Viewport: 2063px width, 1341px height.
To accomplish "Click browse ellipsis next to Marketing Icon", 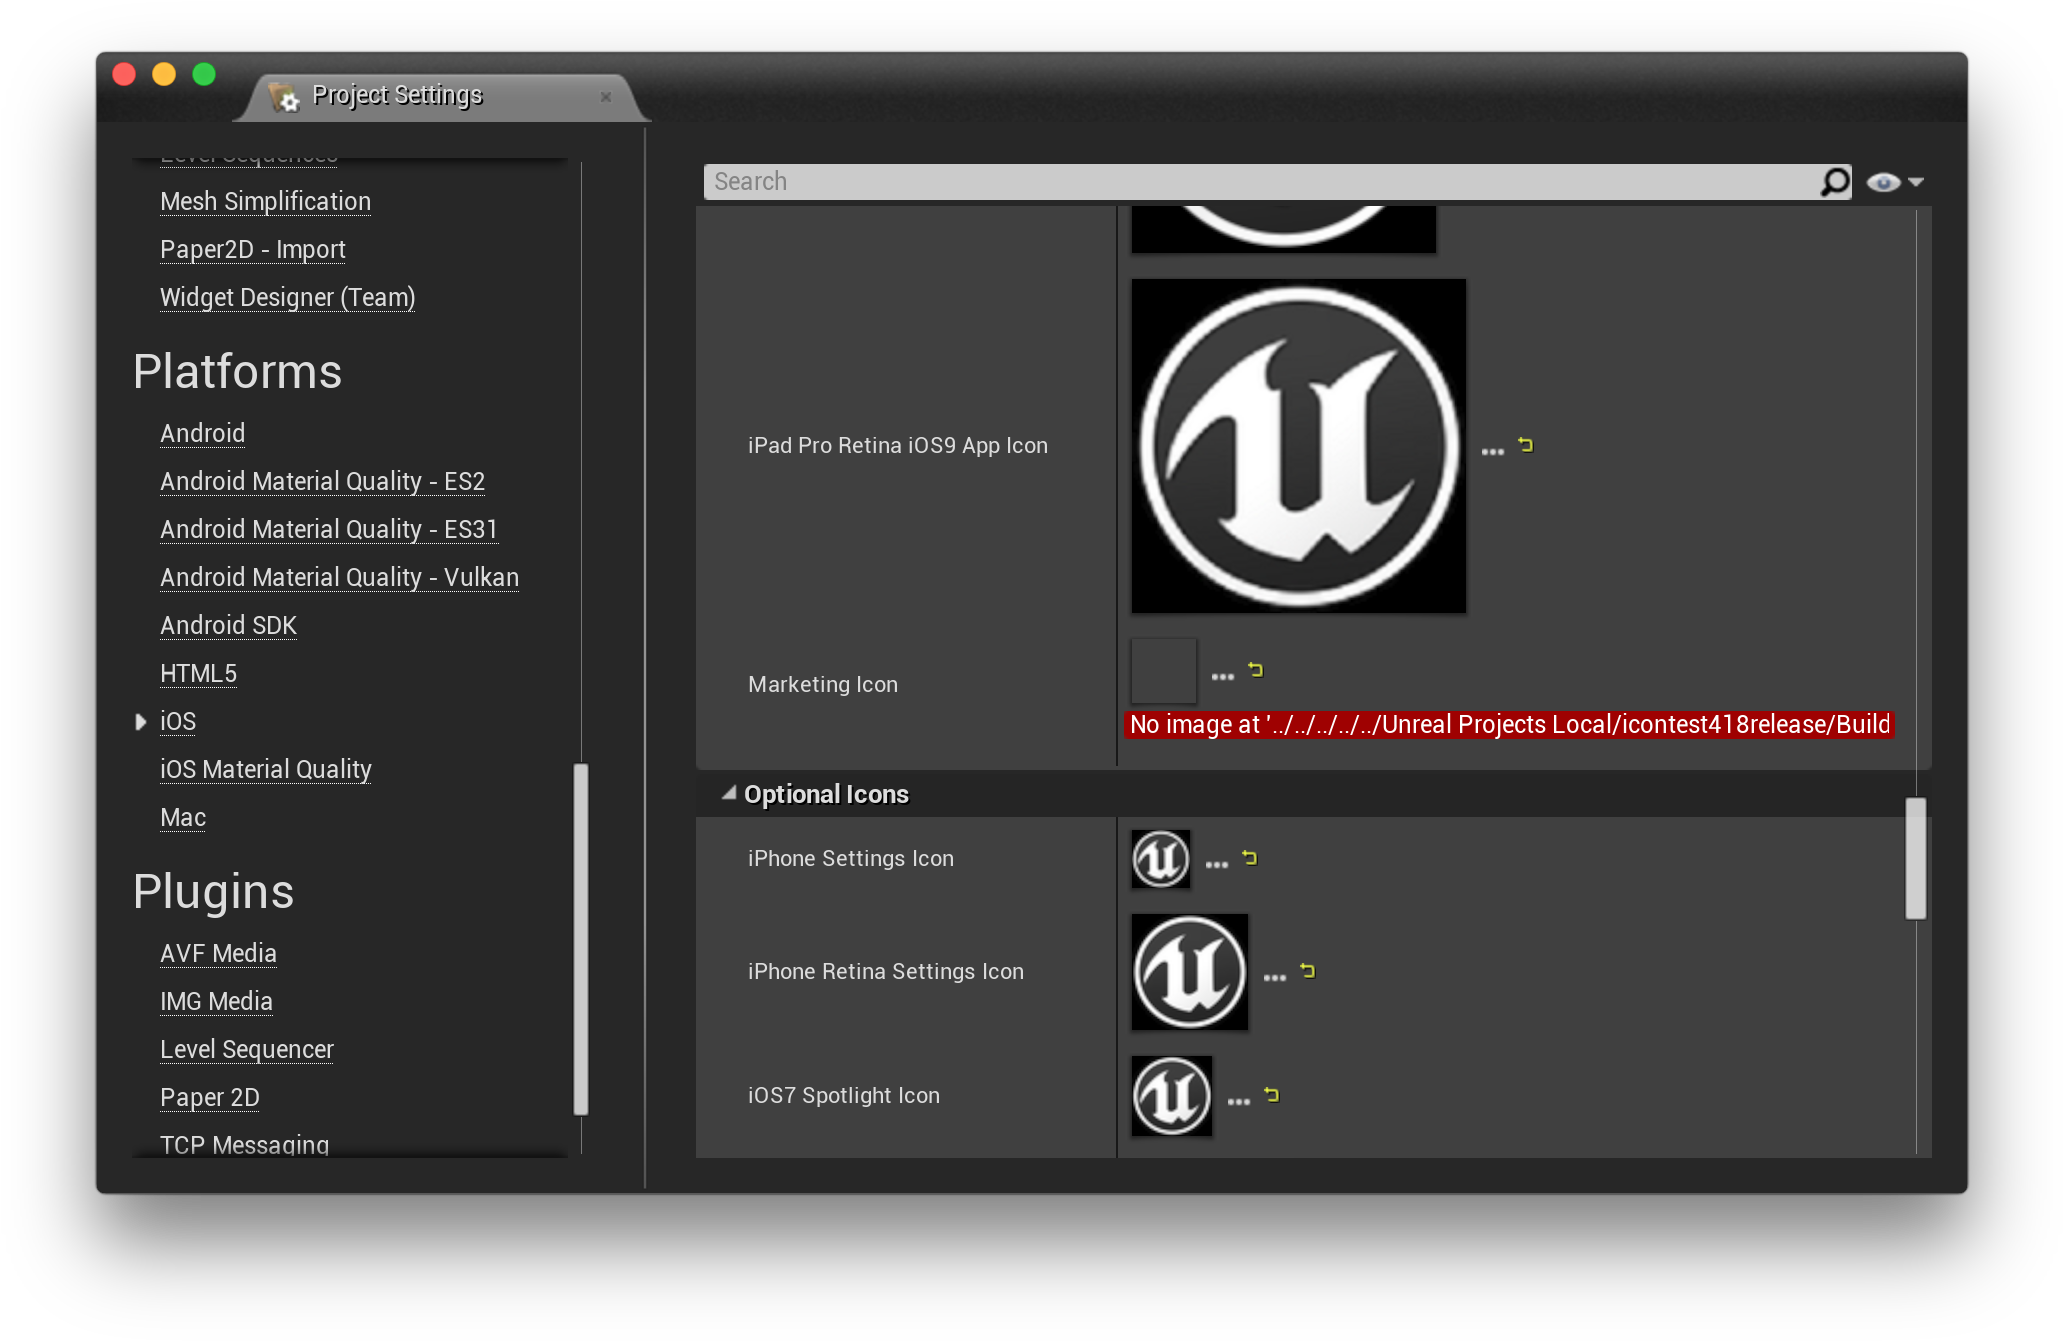I will coord(1222,677).
